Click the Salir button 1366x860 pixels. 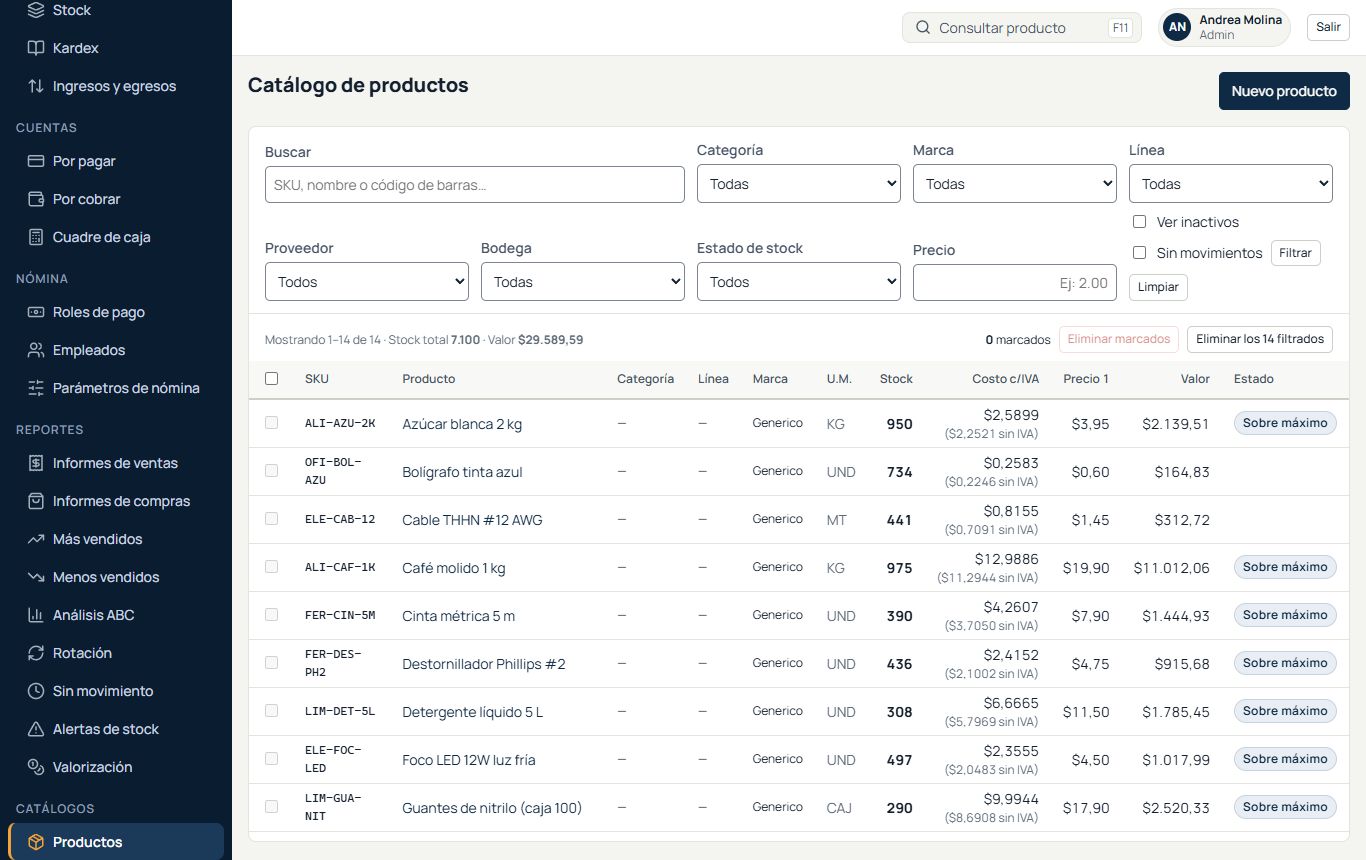1328,27
